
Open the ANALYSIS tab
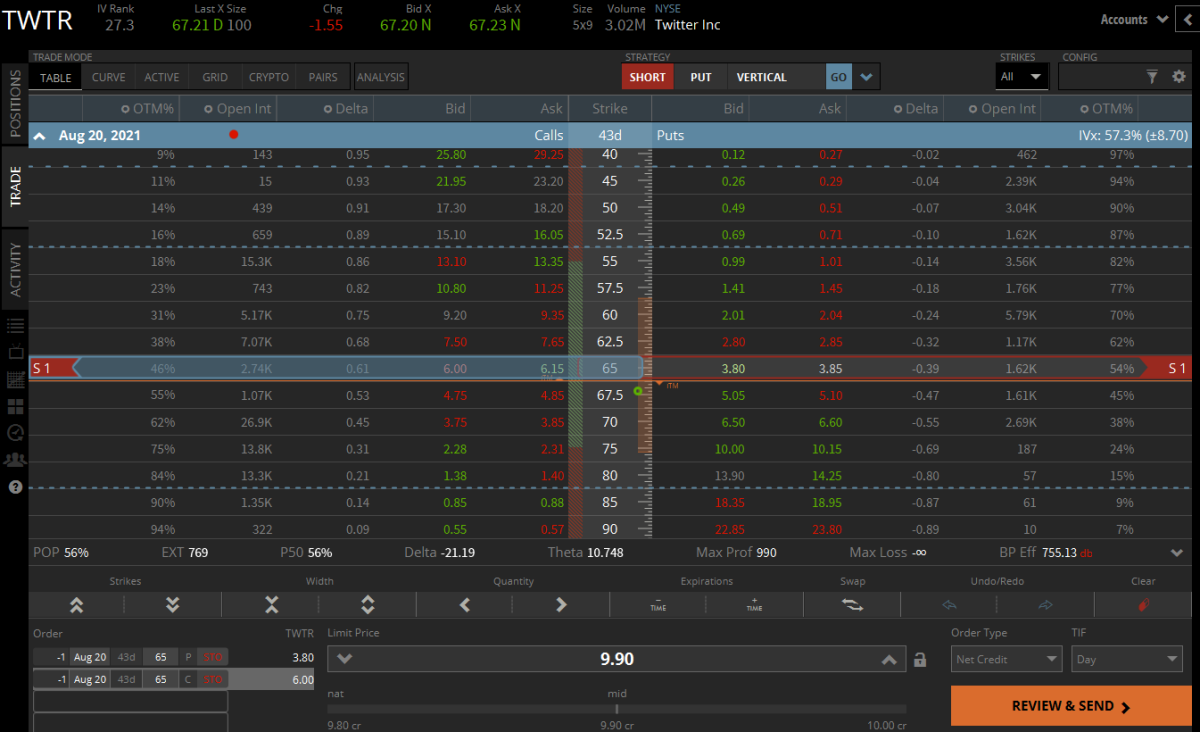[x=381, y=77]
